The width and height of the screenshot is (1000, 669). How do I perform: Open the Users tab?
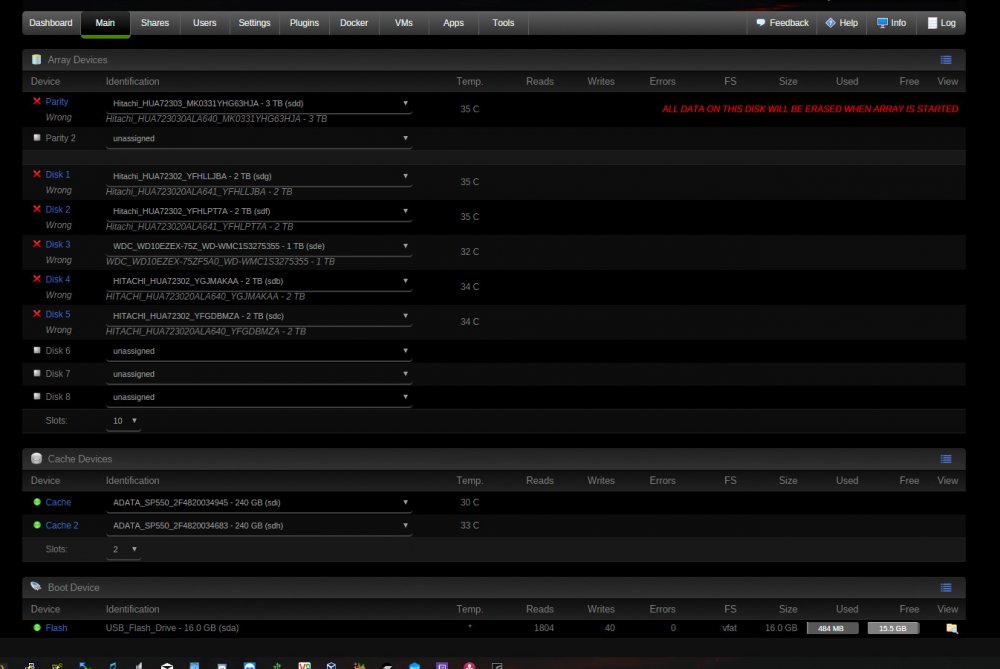point(205,23)
